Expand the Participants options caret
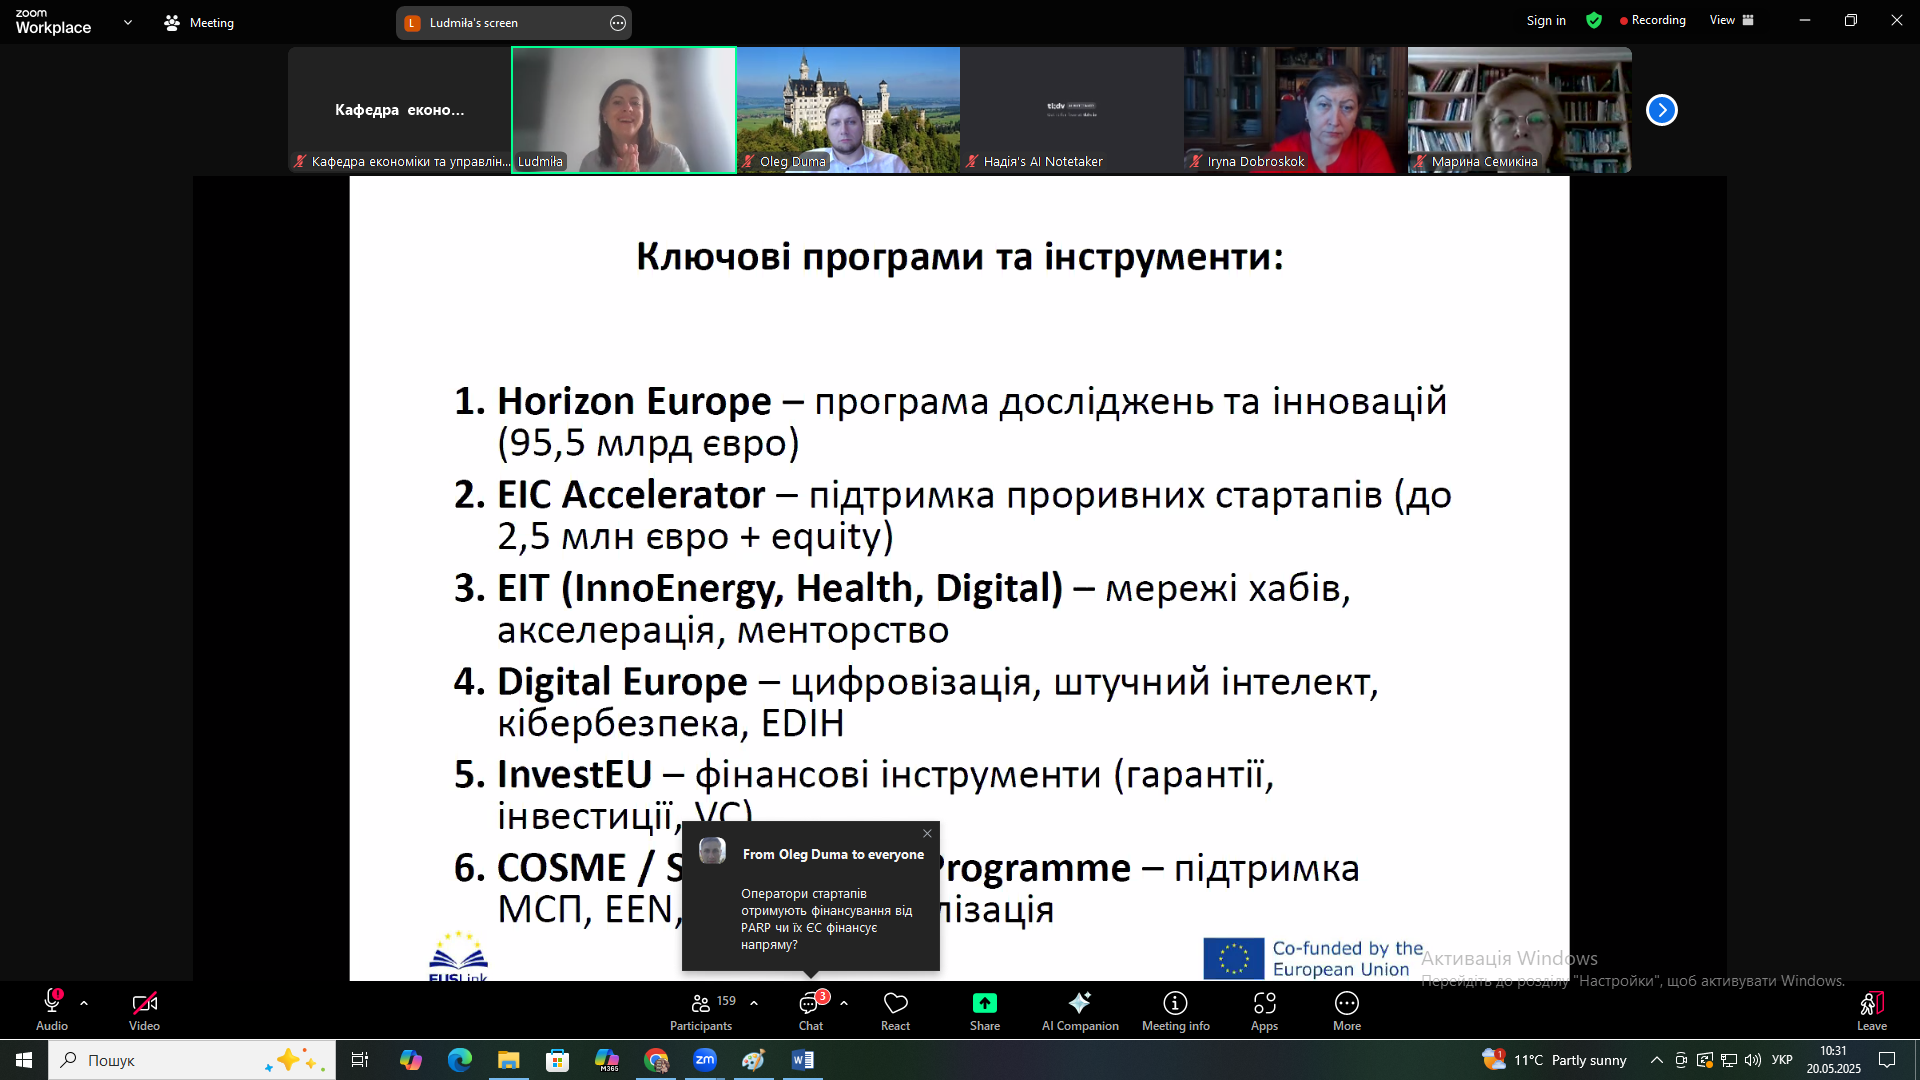 [754, 1003]
